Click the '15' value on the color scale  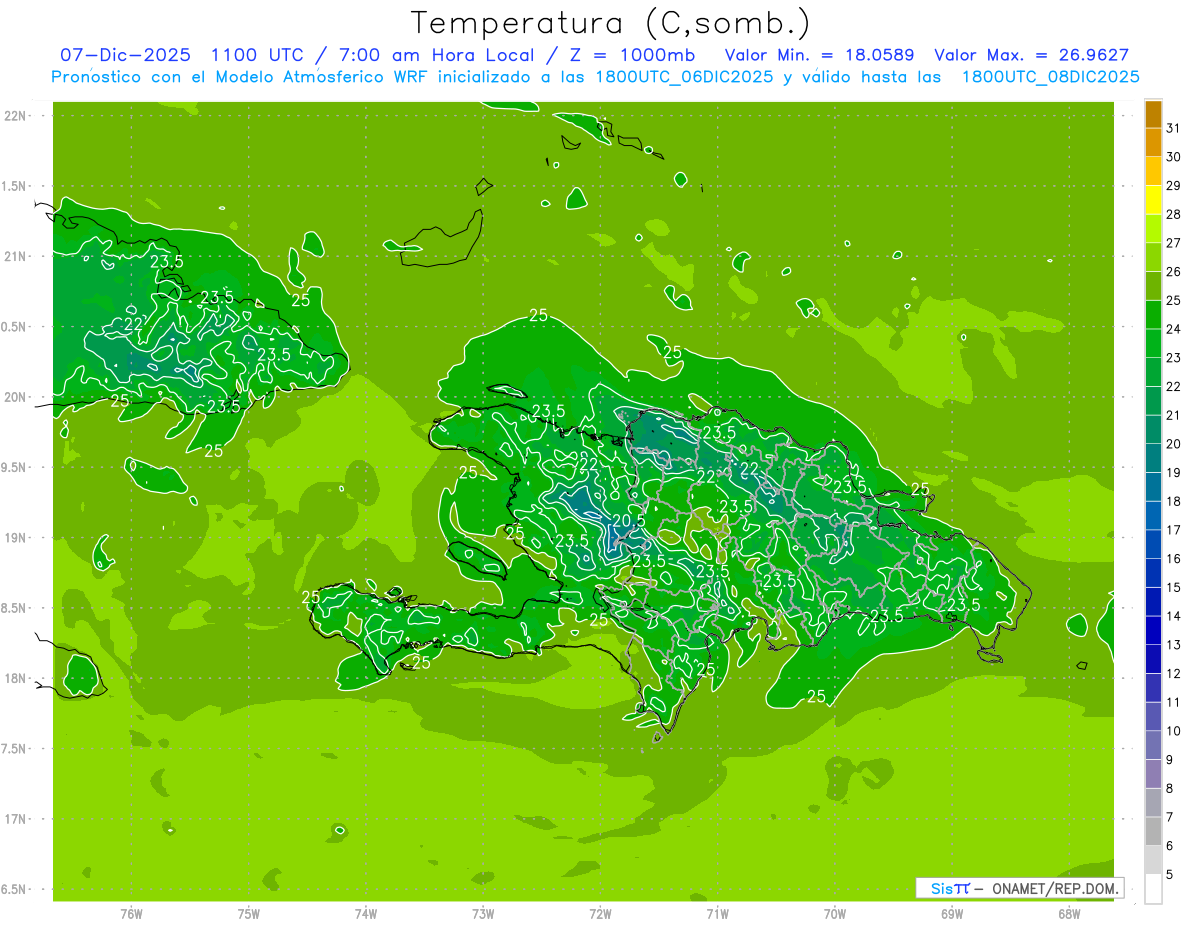click(x=1173, y=587)
